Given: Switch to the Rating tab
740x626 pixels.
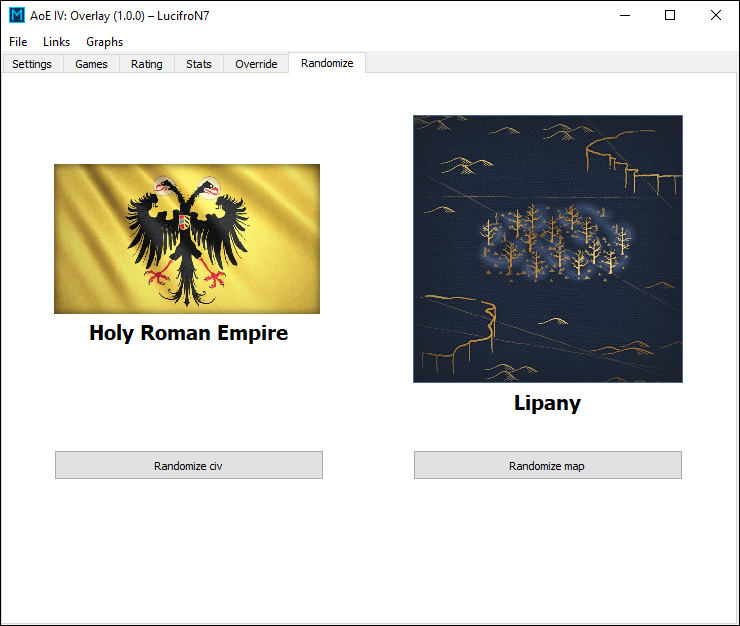Looking at the screenshot, I should tap(147, 64).
